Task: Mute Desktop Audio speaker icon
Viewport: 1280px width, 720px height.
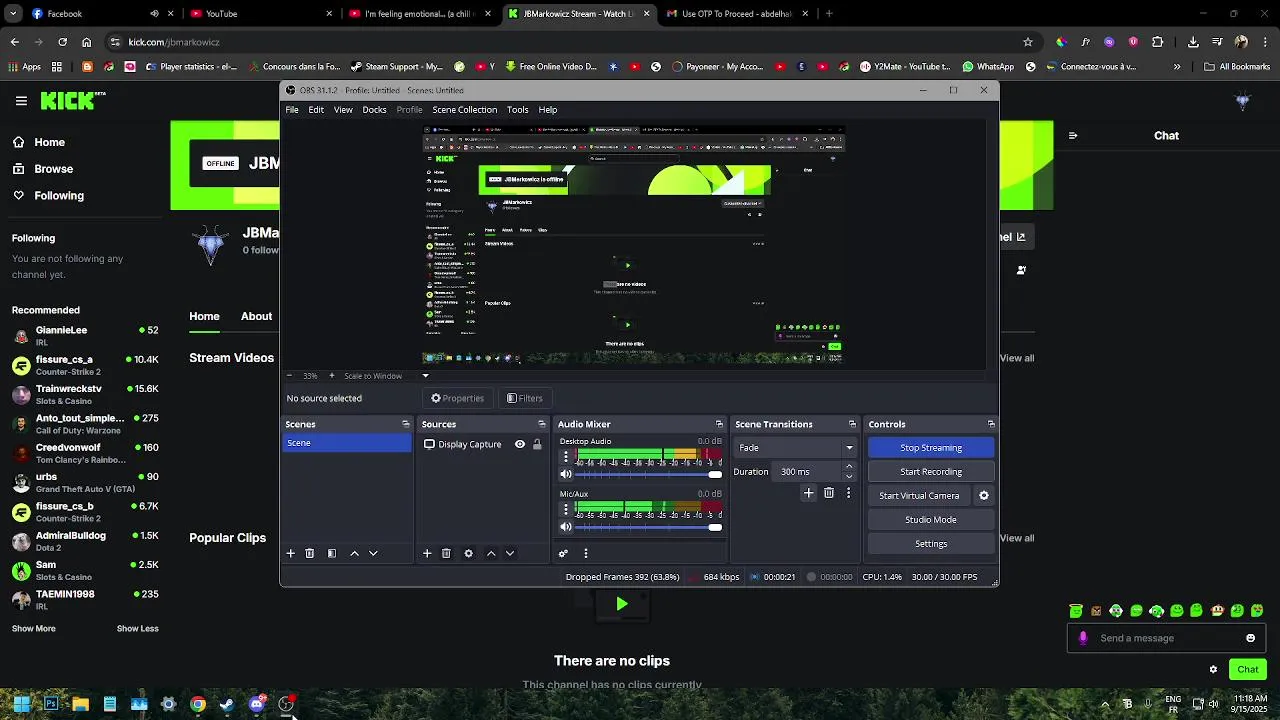Action: pos(566,474)
